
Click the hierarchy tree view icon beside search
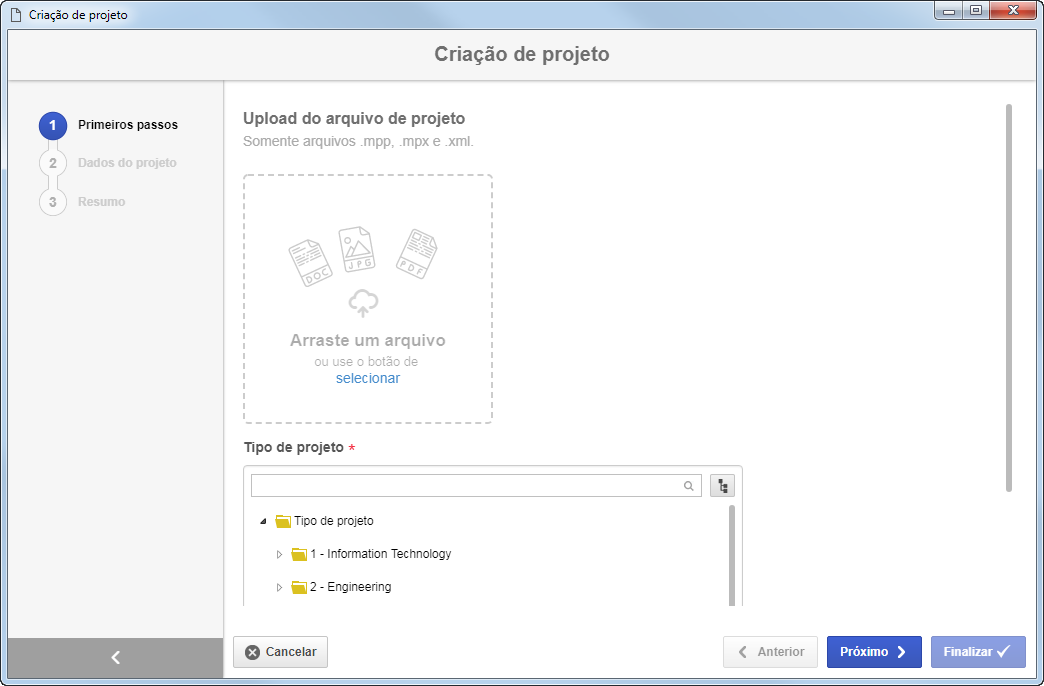coord(722,486)
